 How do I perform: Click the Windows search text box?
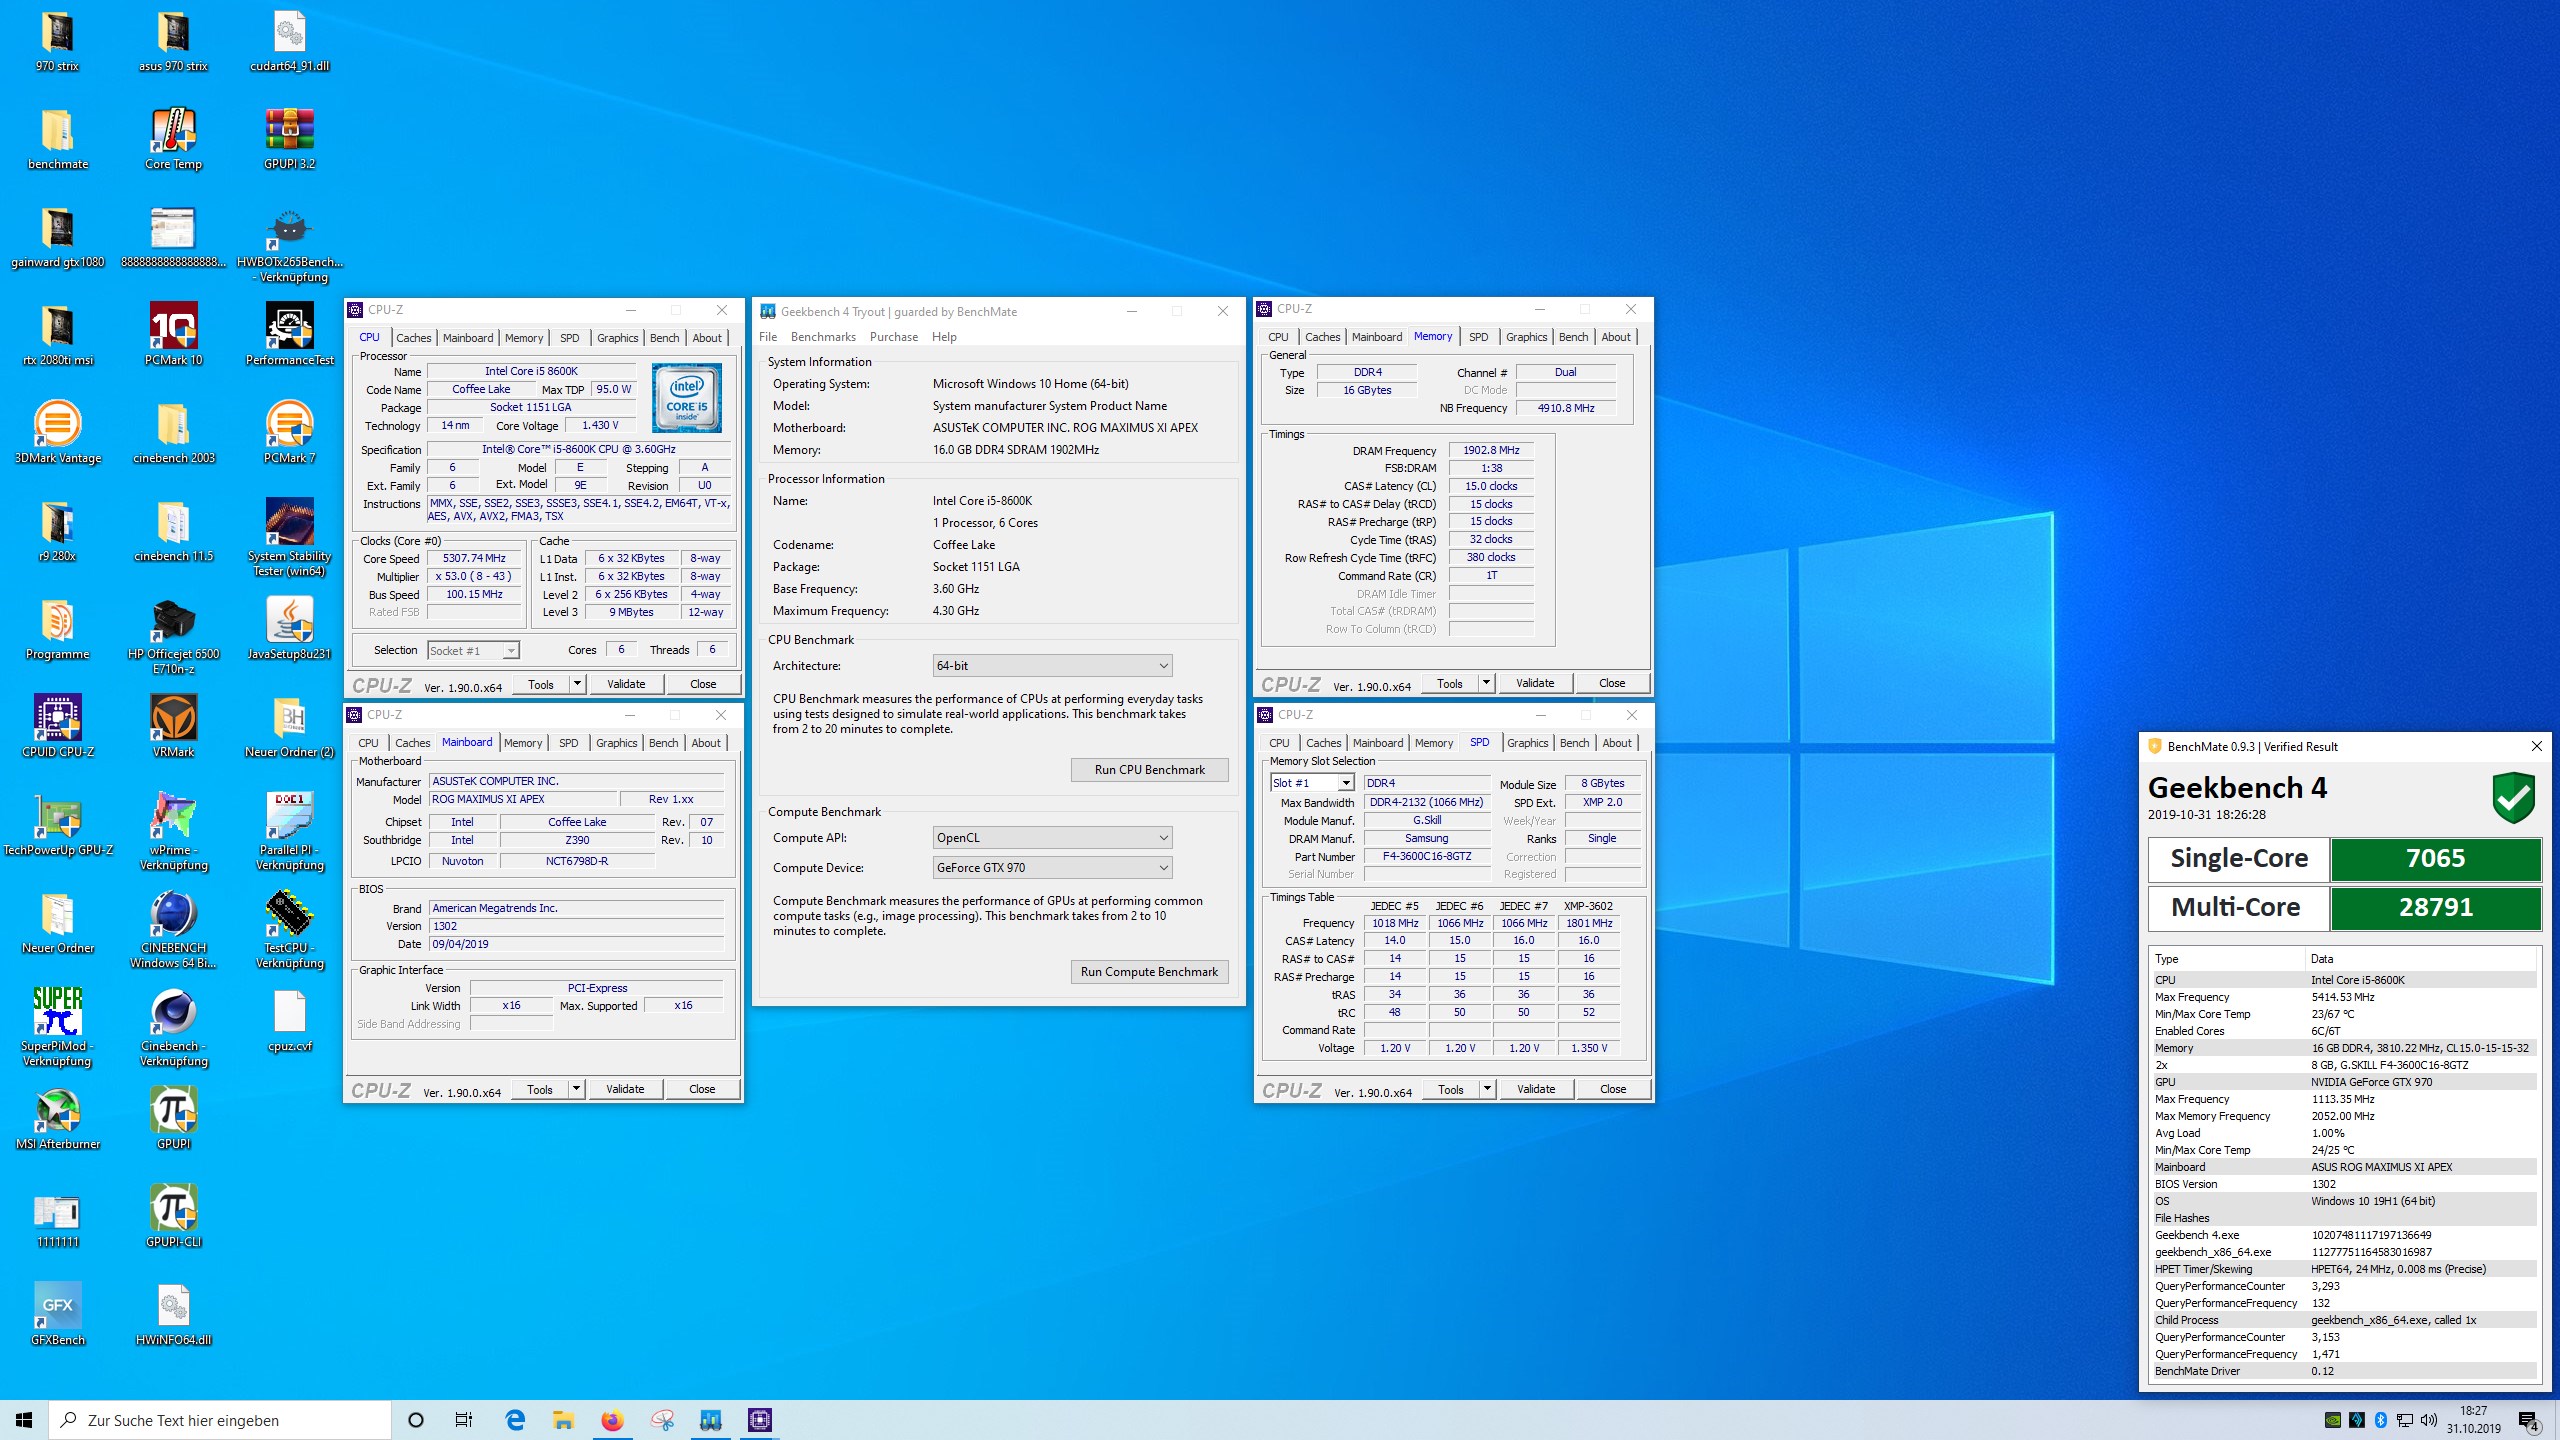[220, 1420]
